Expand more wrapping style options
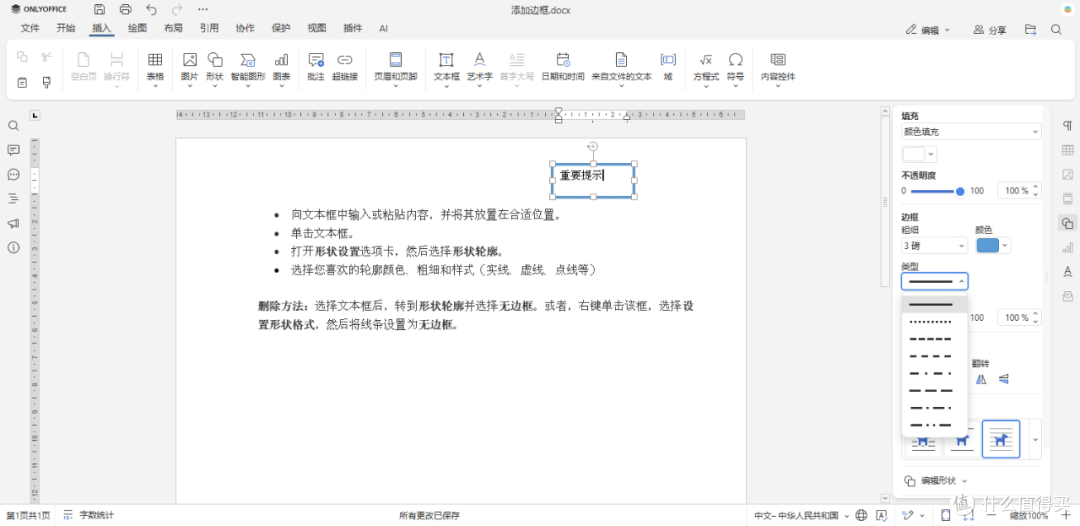This screenshot has width=1080, height=526. 1035,439
